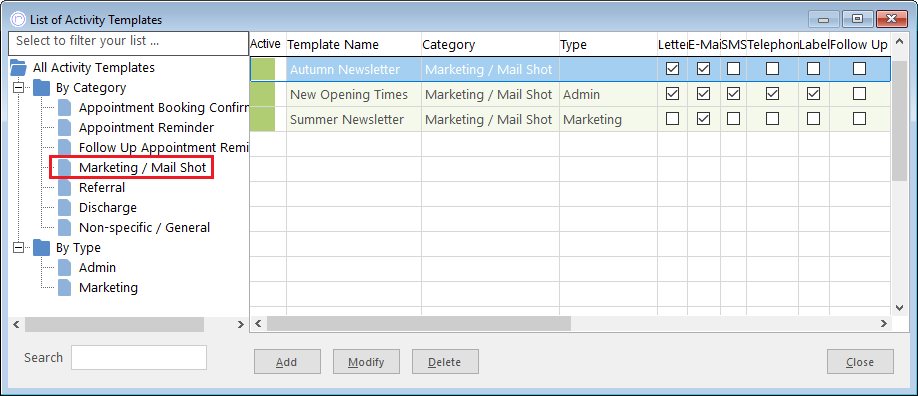
Task: Select All Activity Templates root
Action: click(x=94, y=68)
